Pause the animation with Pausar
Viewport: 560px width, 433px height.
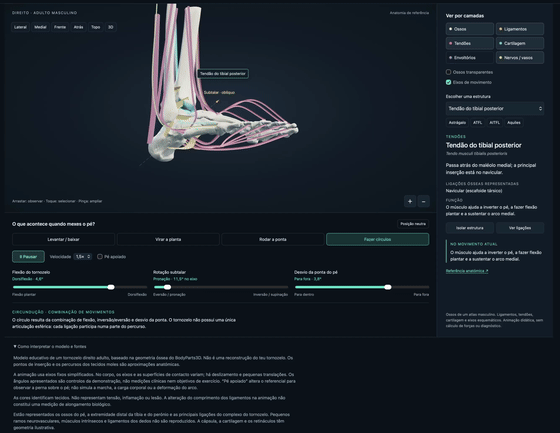pos(28,257)
